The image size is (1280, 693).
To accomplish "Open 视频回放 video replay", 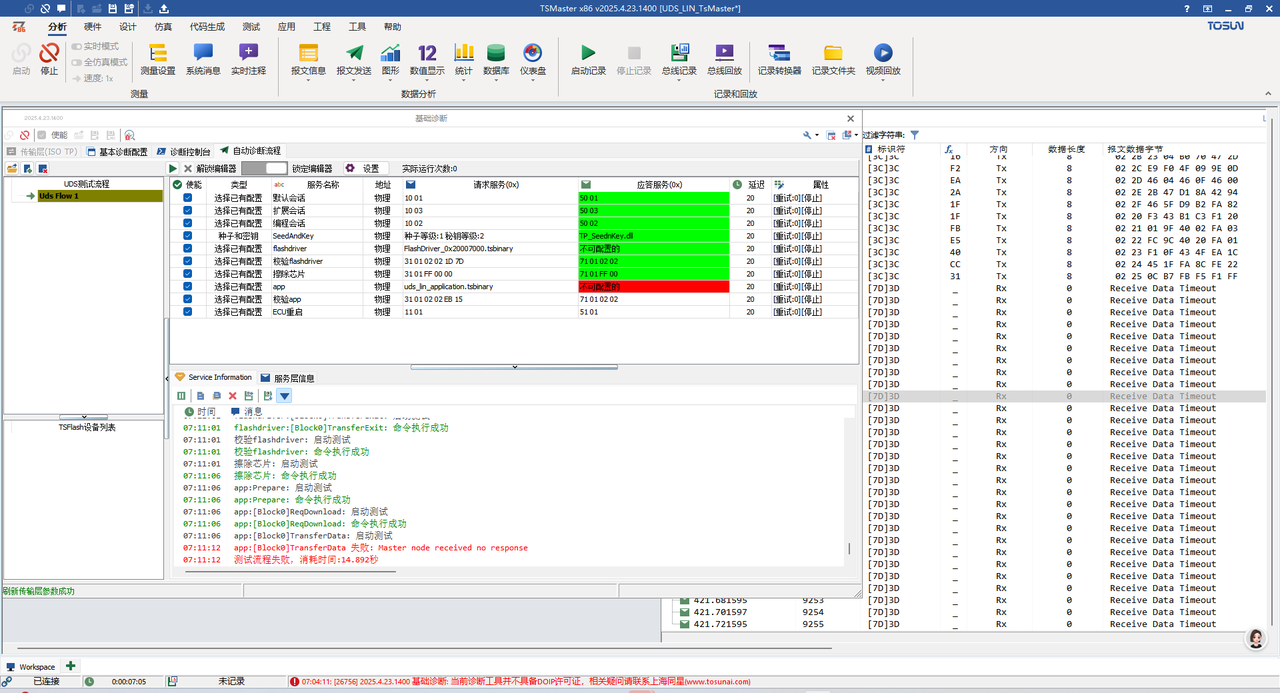I will click(x=883, y=59).
